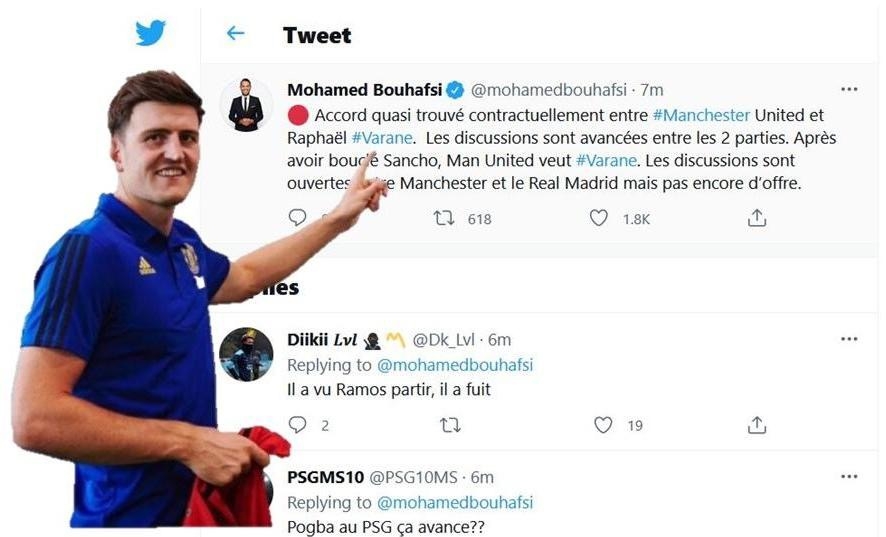Open reply icon on Diikii Lvl's tweet
886x537 pixels.
tap(297, 425)
